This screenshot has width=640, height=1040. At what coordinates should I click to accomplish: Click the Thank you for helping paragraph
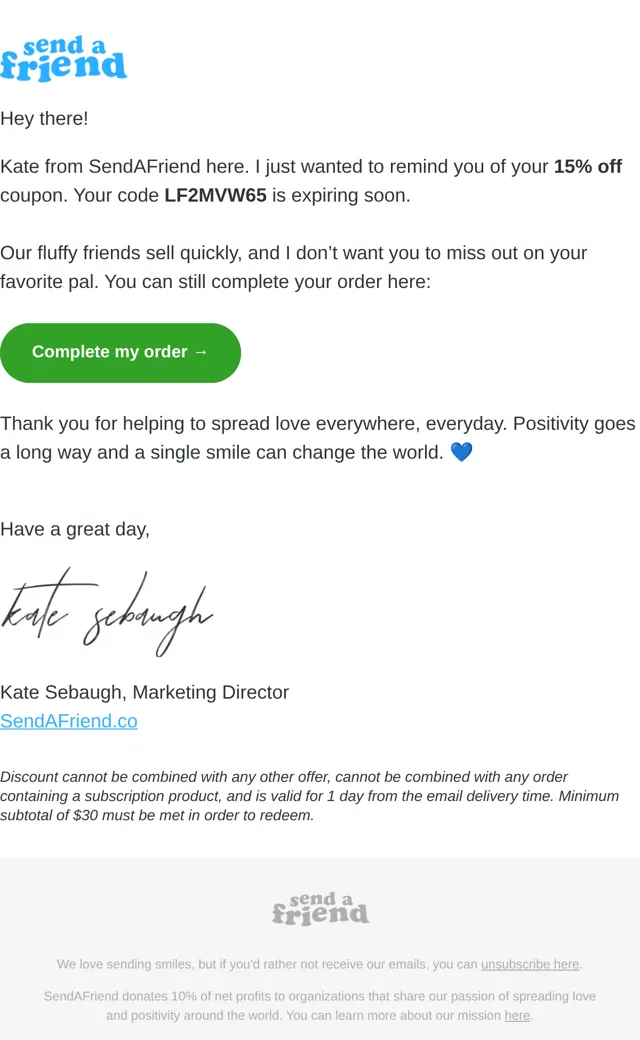click(318, 438)
